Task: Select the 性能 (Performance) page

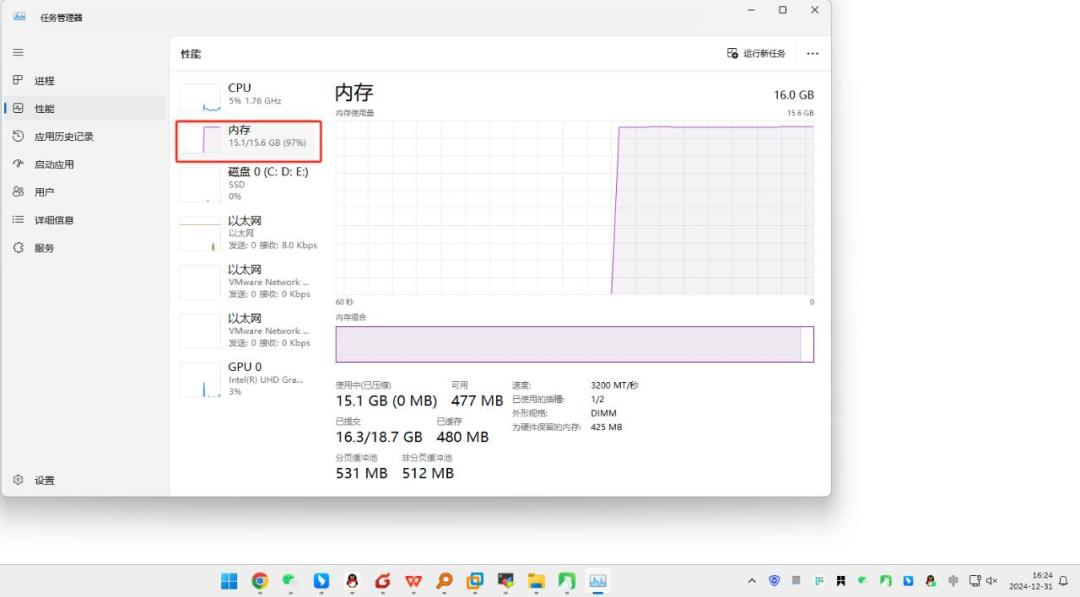Action: pos(83,108)
